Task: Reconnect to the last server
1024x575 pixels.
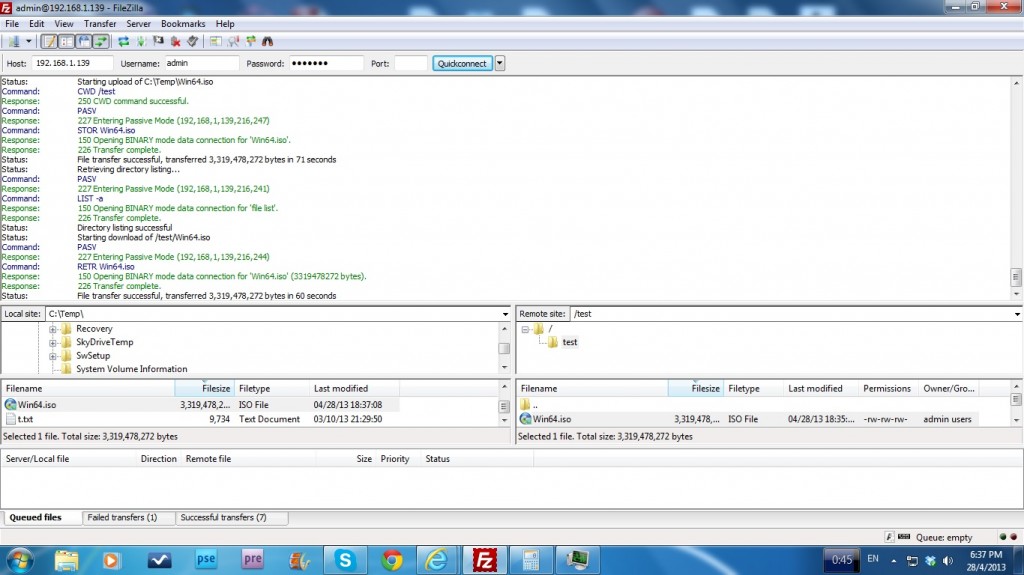Action: (192, 41)
